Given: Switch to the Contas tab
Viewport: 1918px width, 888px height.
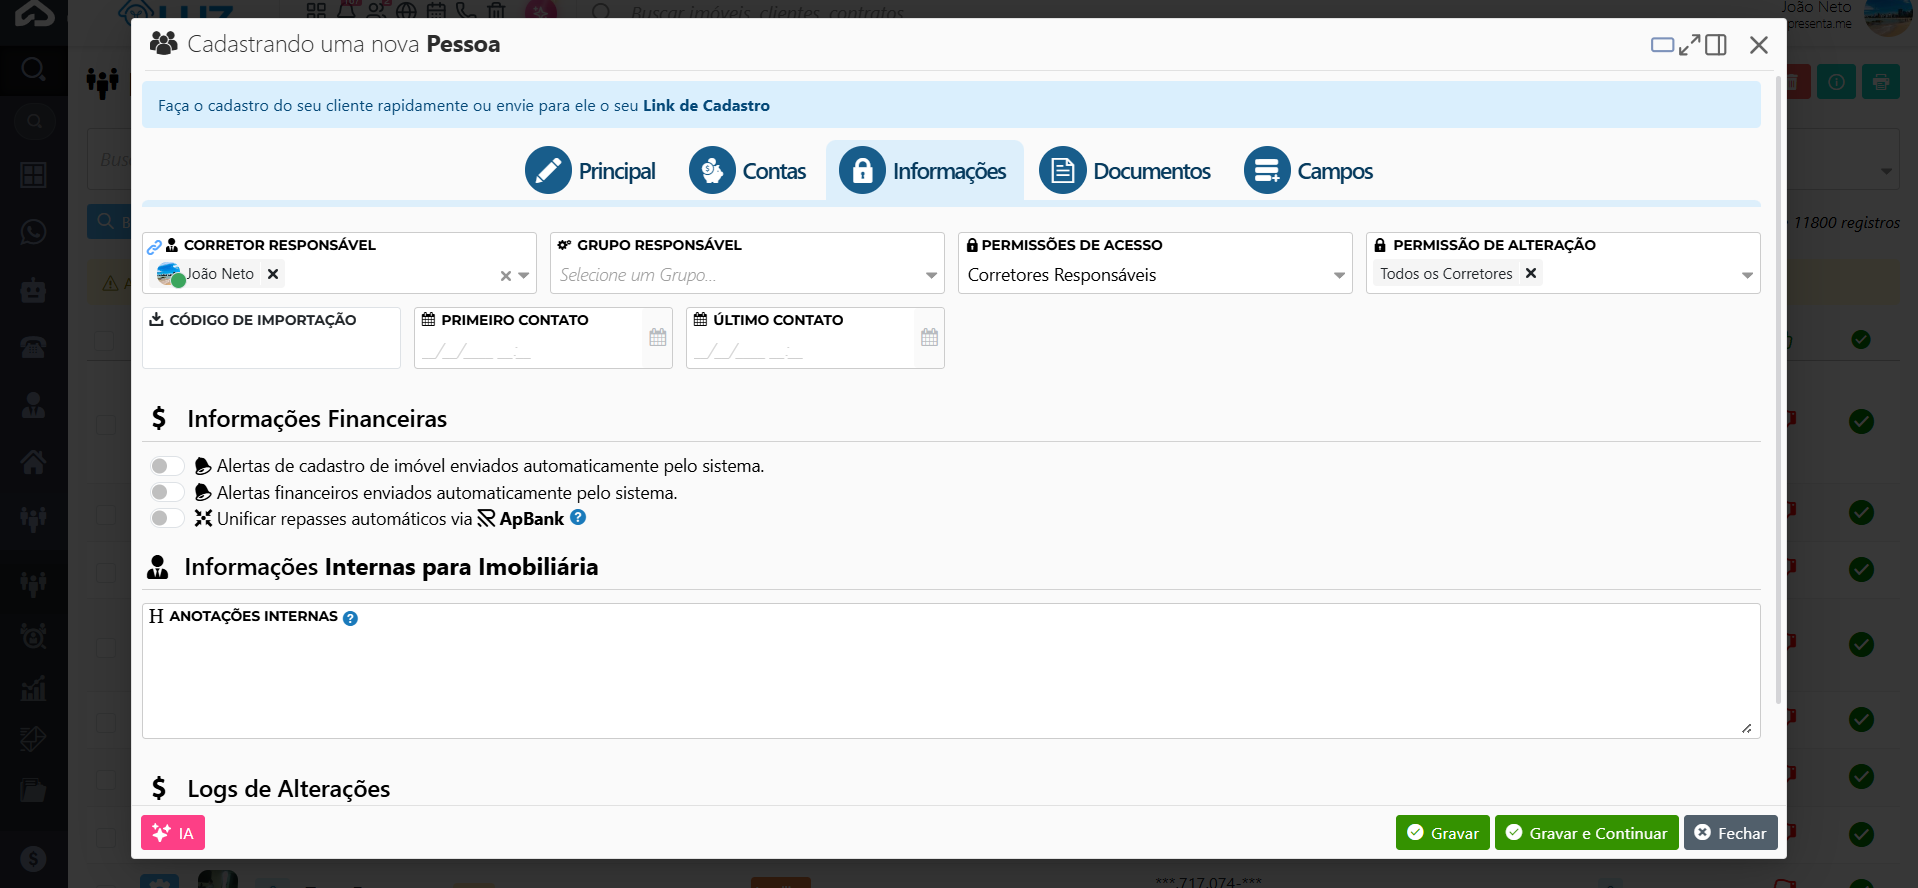Looking at the screenshot, I should [748, 171].
